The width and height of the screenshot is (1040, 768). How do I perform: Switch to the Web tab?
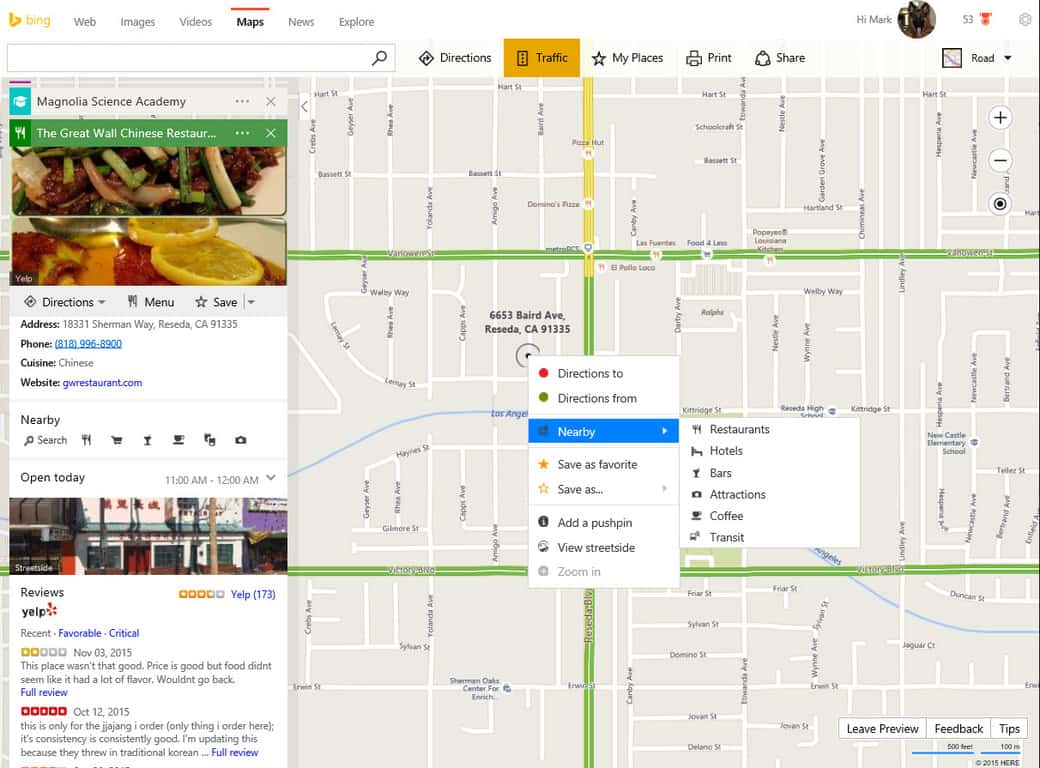[85, 22]
